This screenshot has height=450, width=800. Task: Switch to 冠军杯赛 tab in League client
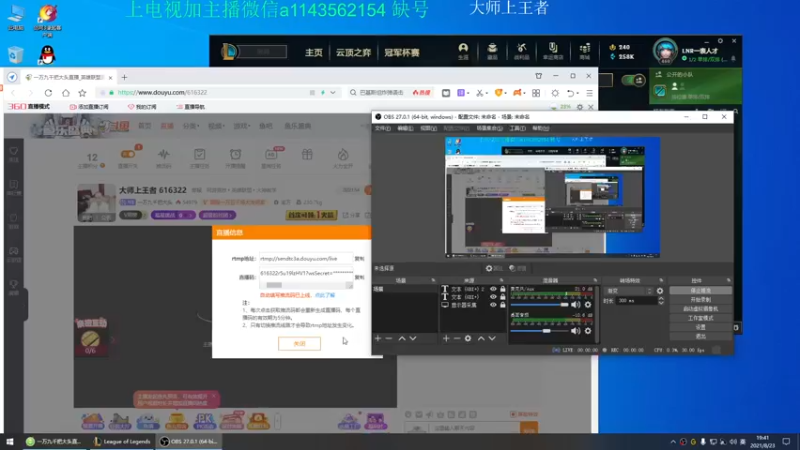tap(402, 53)
